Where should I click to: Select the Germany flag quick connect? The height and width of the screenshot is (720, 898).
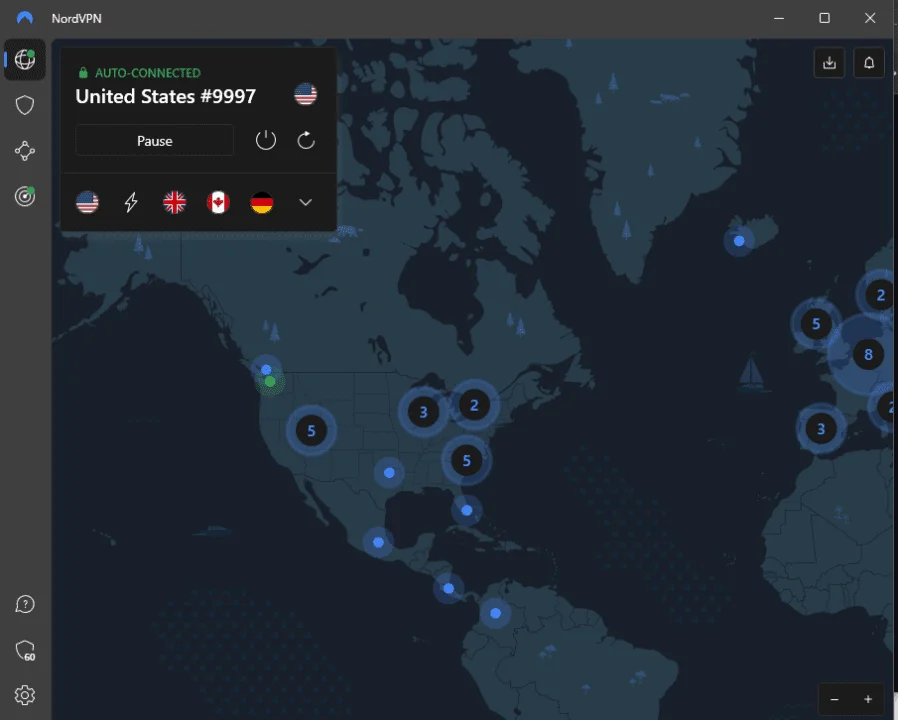pyautogui.click(x=262, y=202)
